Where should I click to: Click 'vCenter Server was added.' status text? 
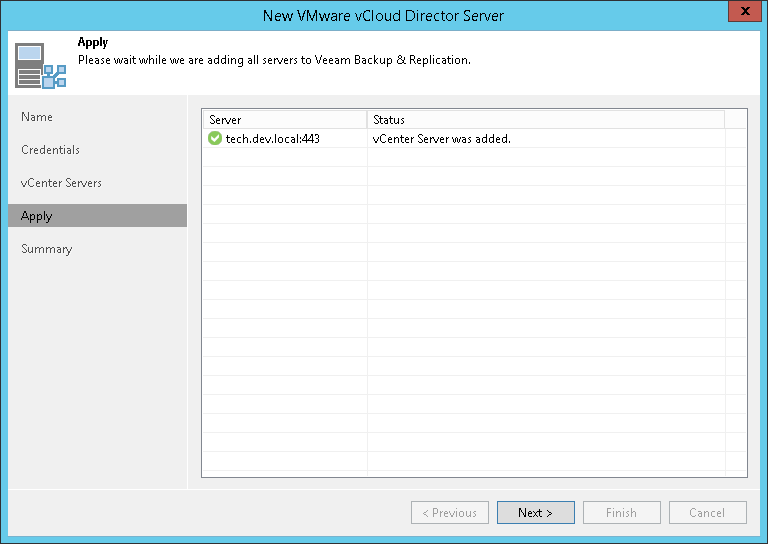[x=441, y=139]
